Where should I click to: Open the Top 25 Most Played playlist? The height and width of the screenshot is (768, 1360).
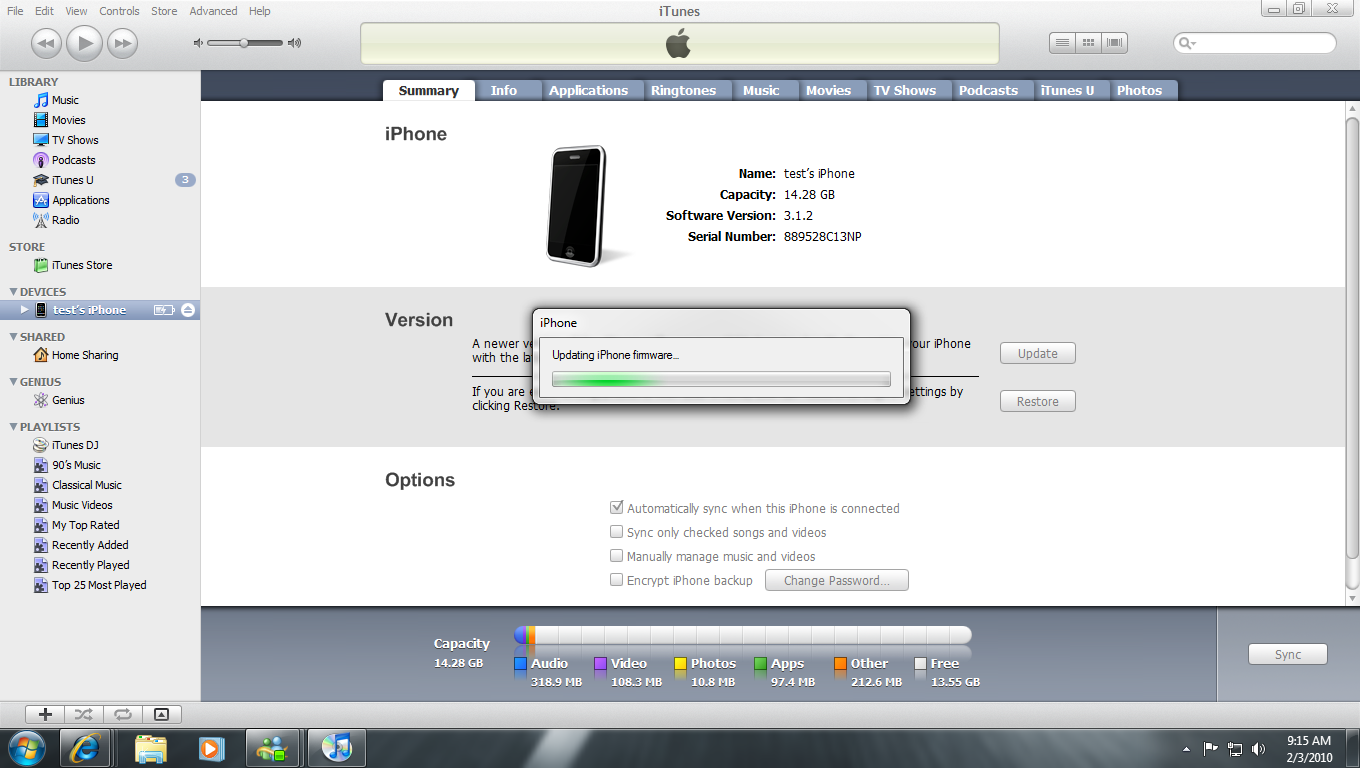click(90, 585)
